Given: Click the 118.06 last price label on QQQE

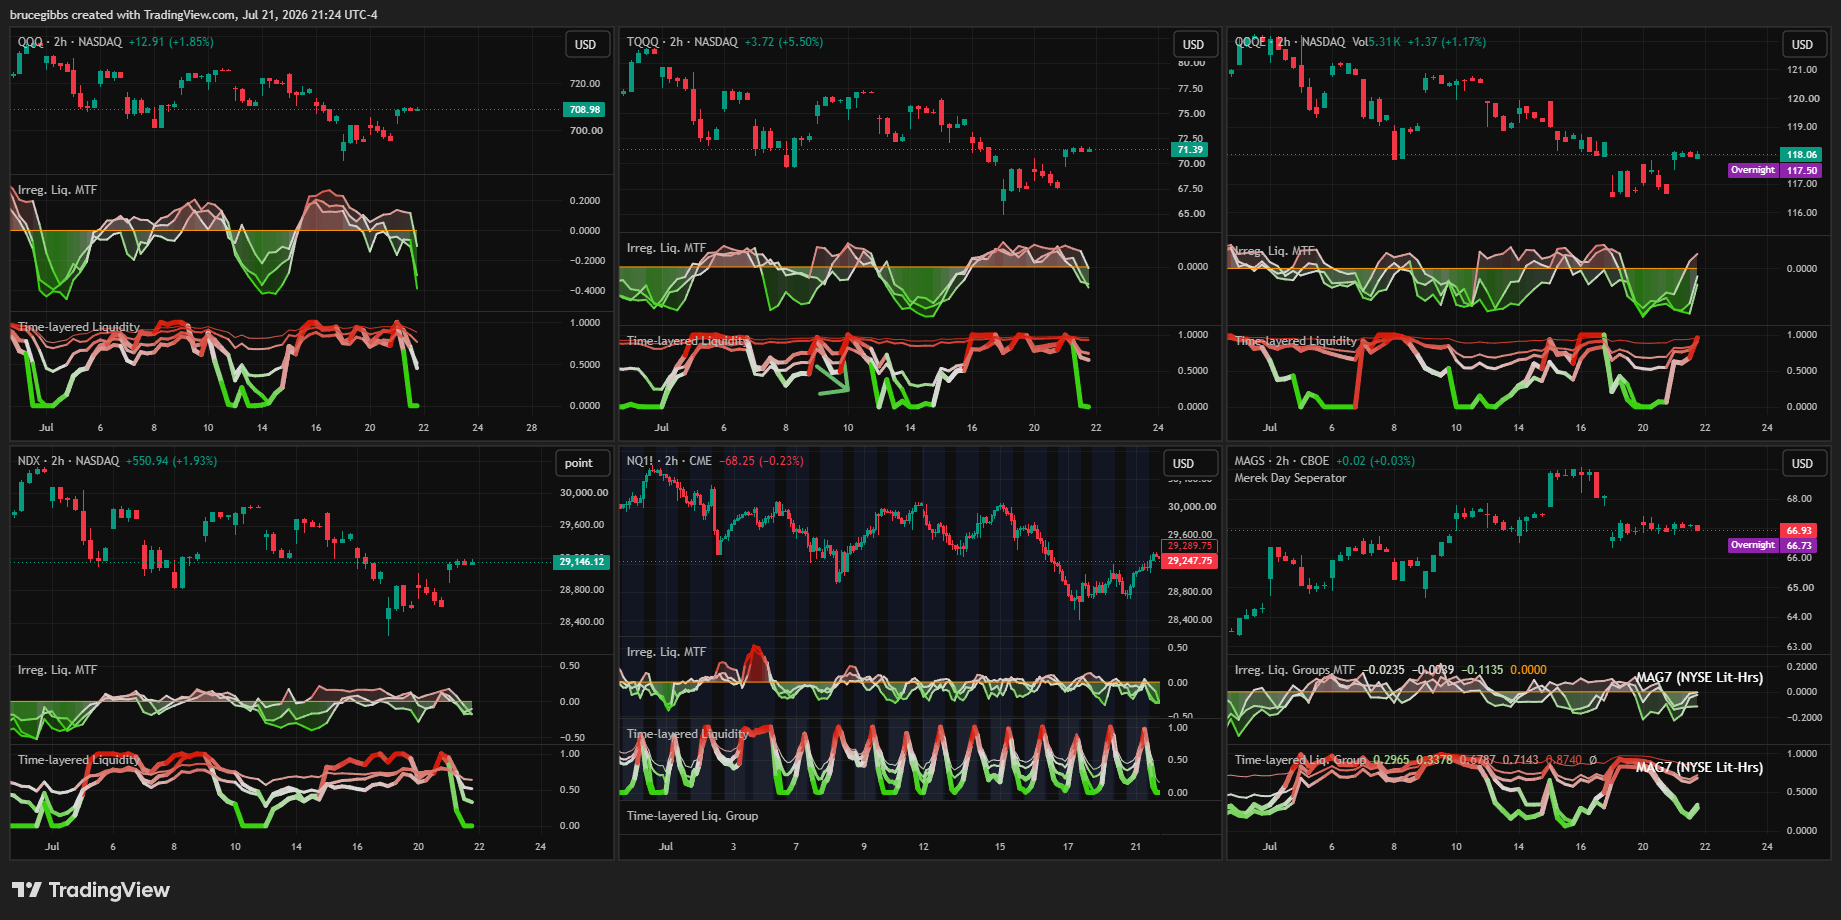Looking at the screenshot, I should (x=1802, y=155).
